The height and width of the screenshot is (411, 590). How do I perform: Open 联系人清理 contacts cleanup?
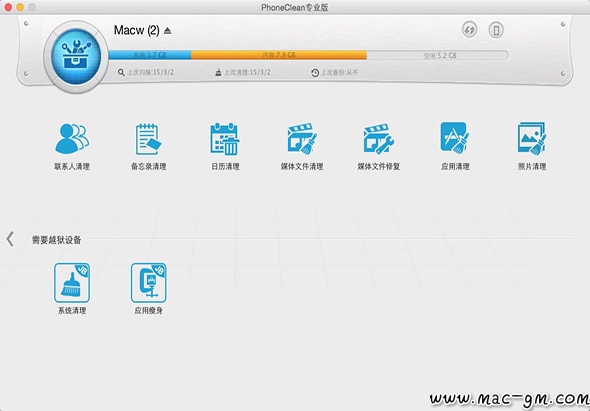(x=72, y=146)
